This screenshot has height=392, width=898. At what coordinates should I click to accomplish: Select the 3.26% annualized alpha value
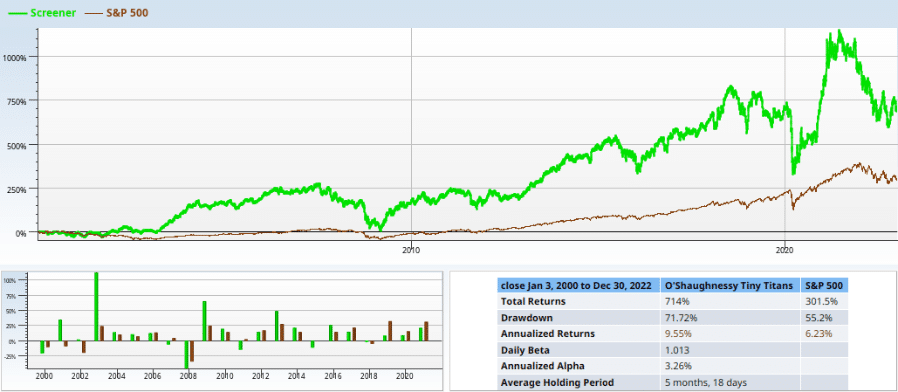678,366
